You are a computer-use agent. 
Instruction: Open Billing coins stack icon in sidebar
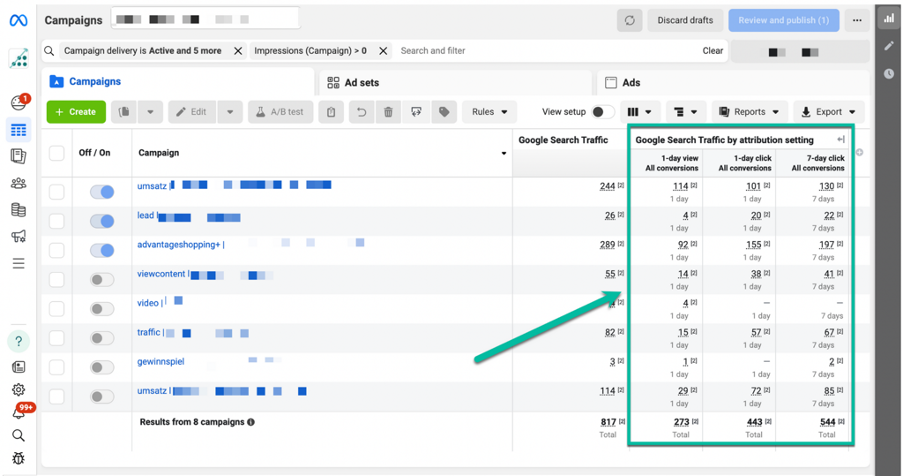[x=18, y=210]
